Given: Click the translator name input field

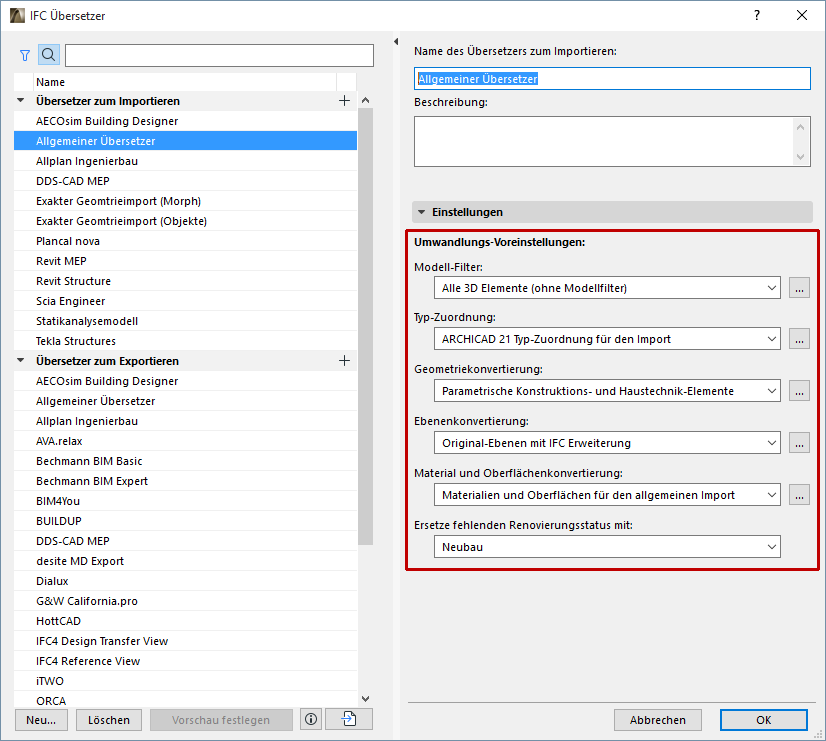Looking at the screenshot, I should 612,78.
